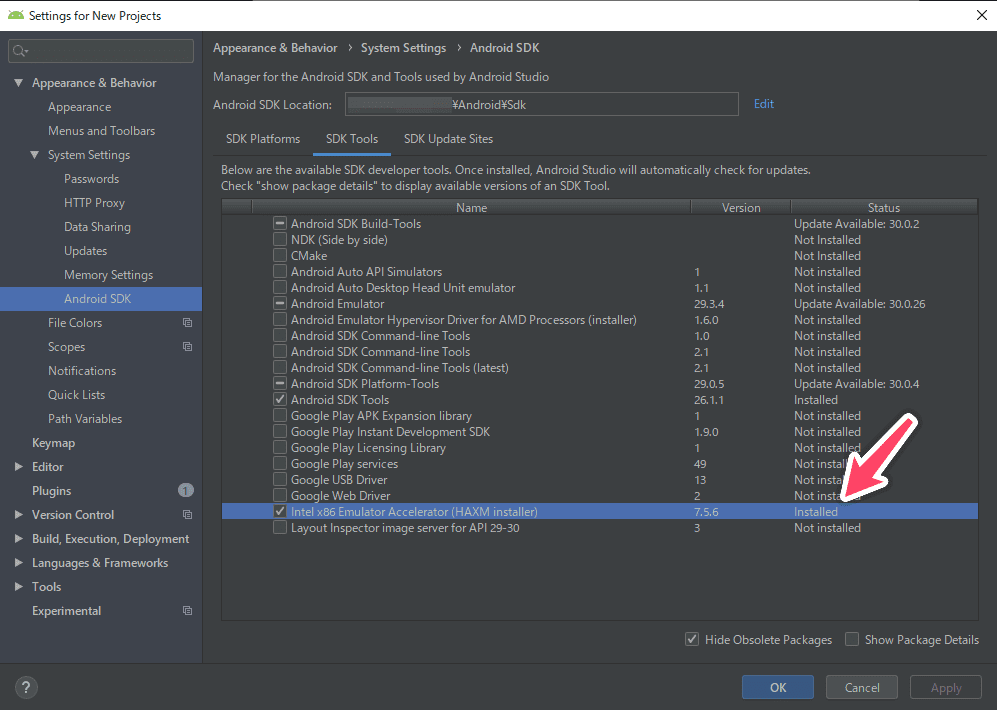Open the Updates settings page
997x710 pixels.
[x=85, y=250]
